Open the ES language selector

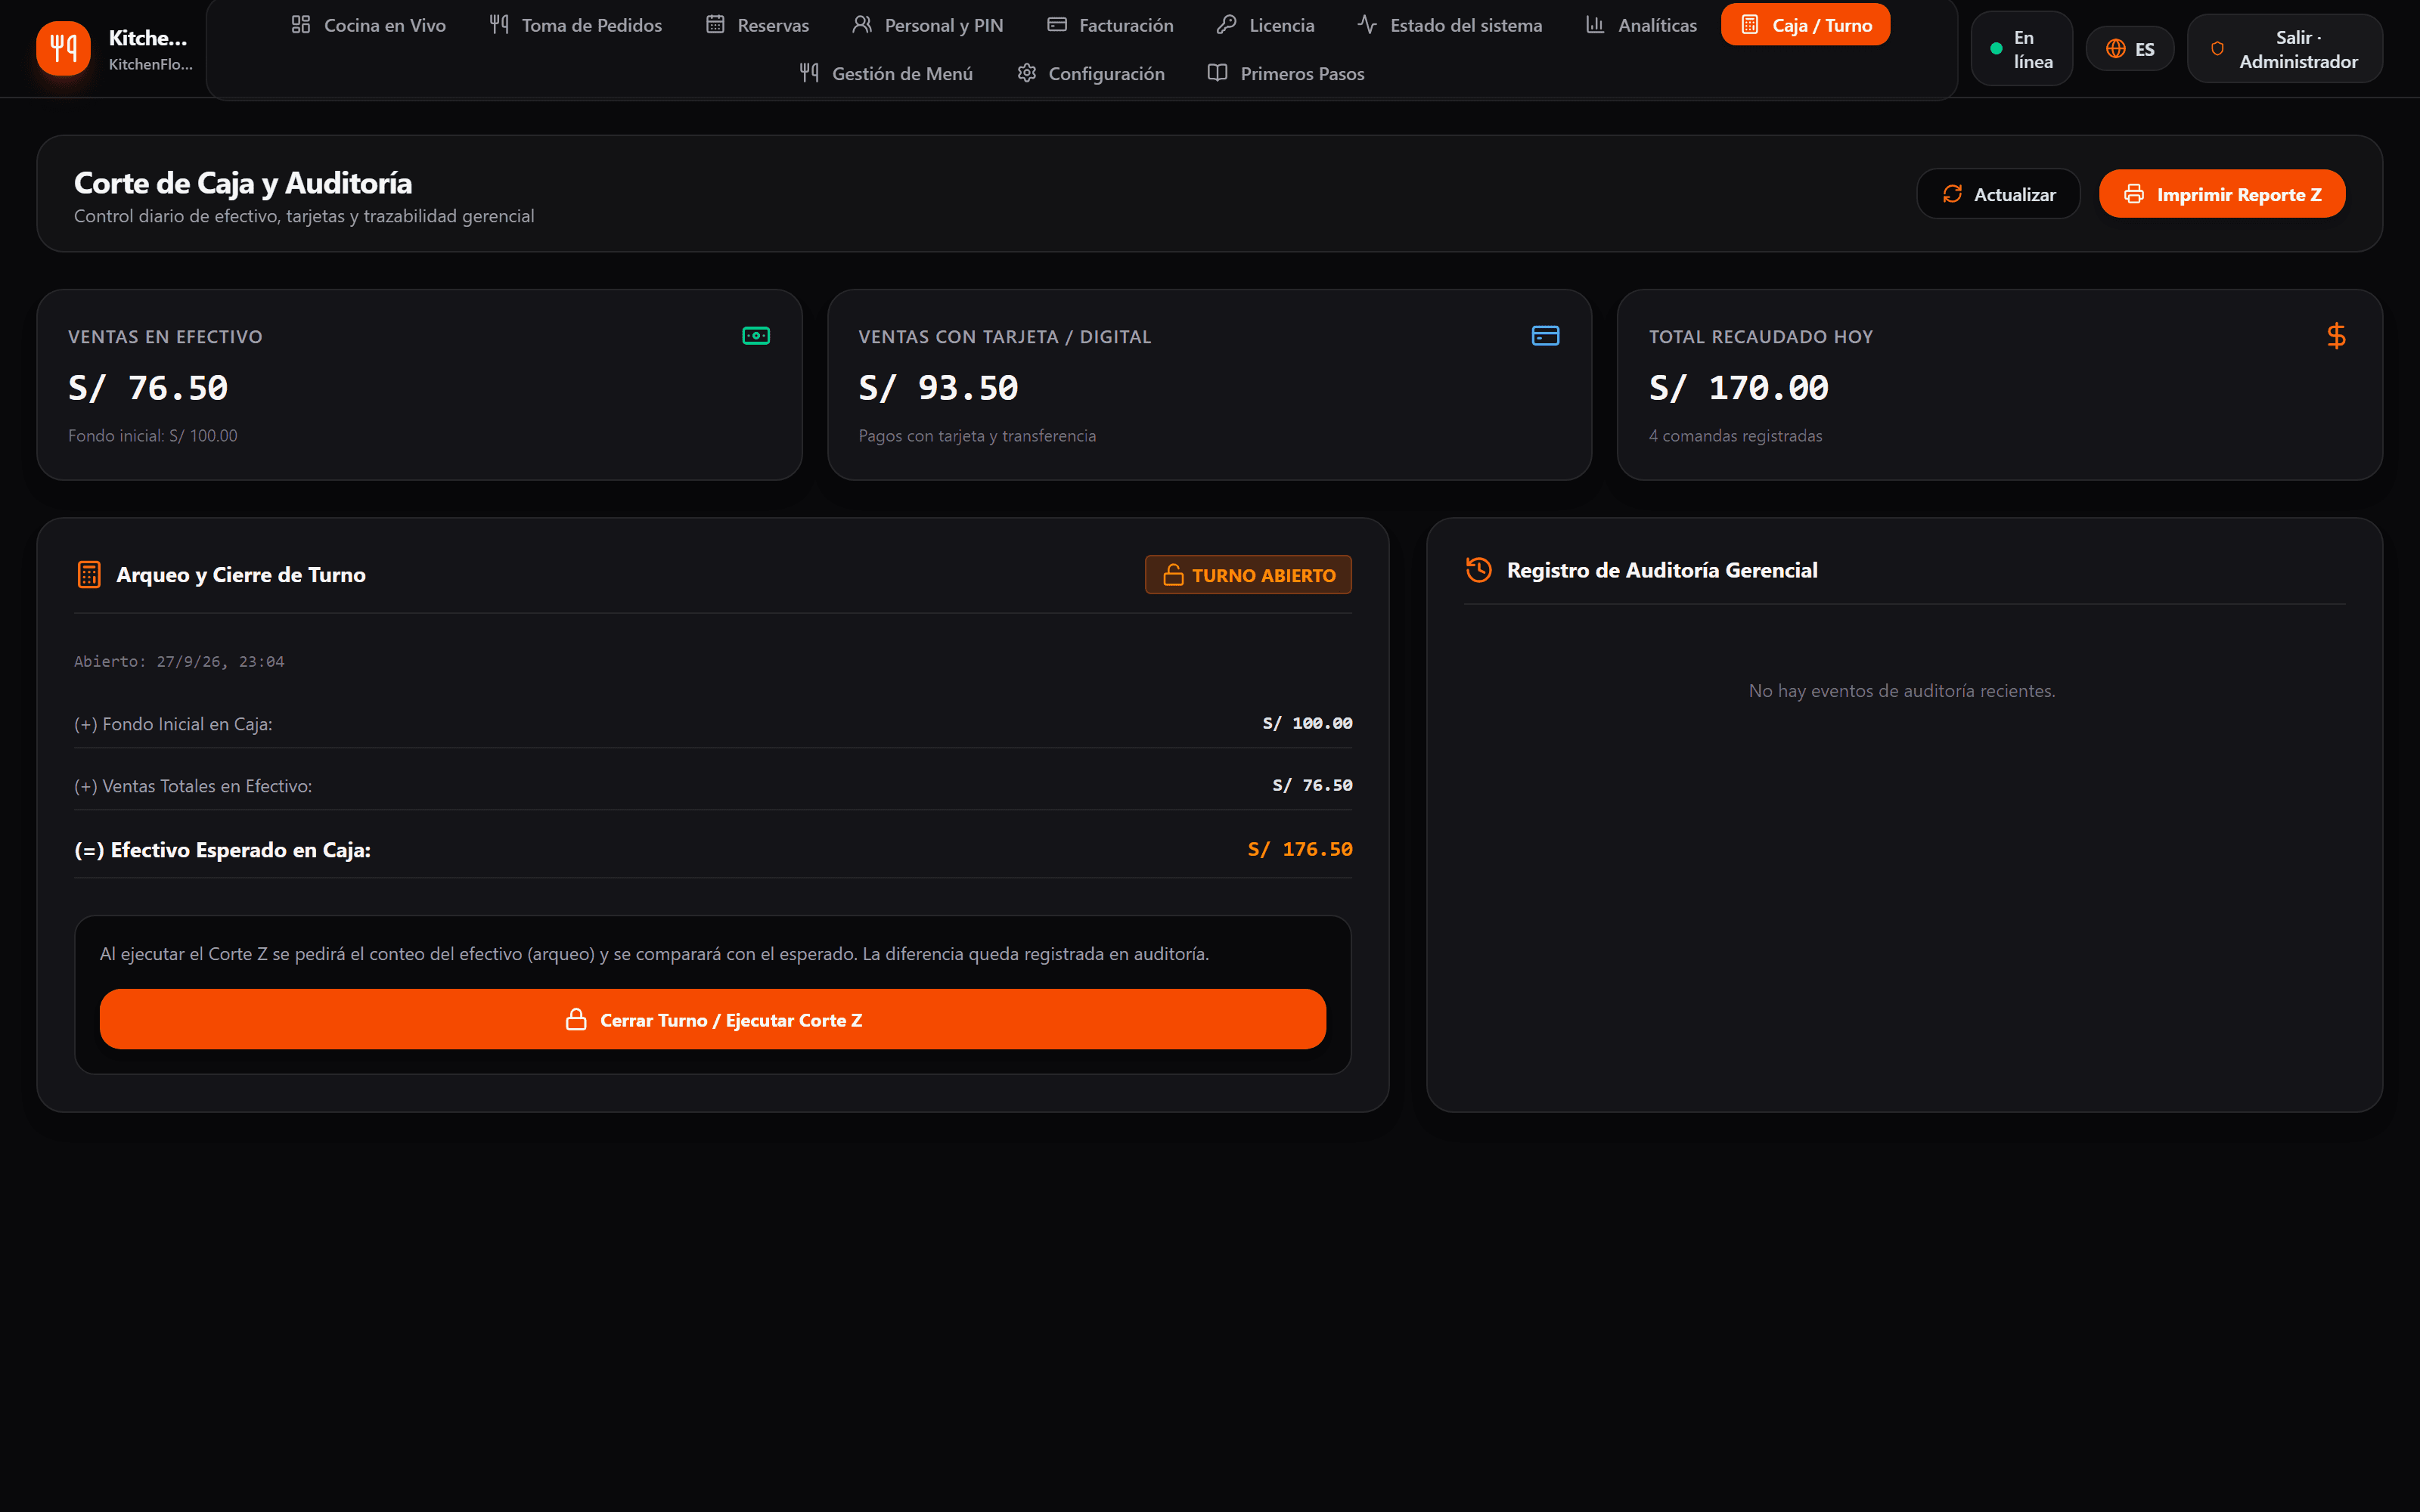pos(2130,49)
